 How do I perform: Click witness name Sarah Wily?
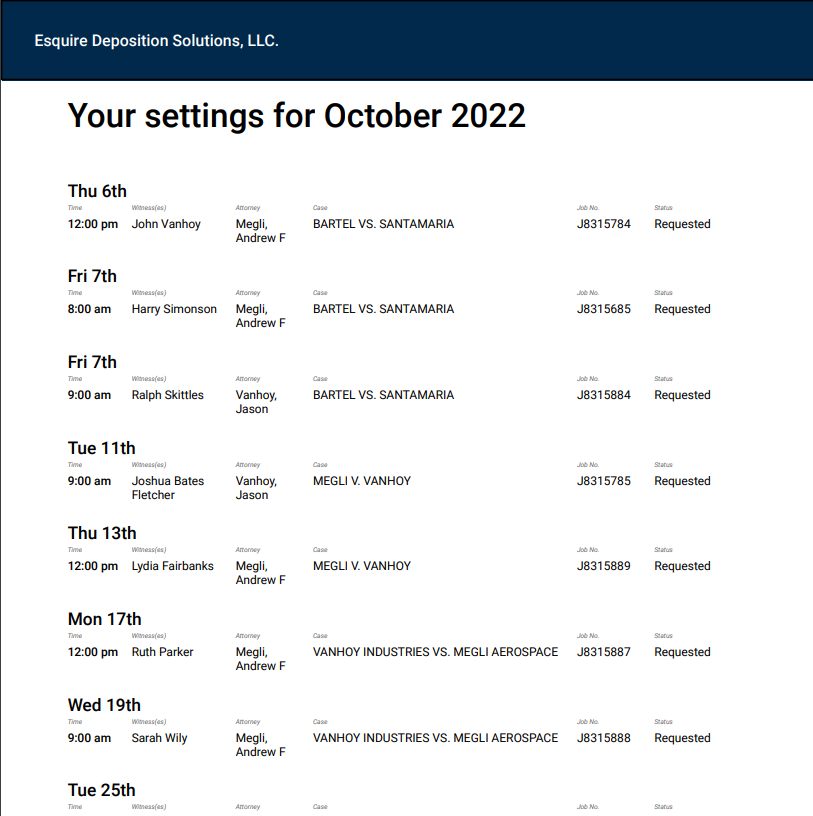point(159,738)
